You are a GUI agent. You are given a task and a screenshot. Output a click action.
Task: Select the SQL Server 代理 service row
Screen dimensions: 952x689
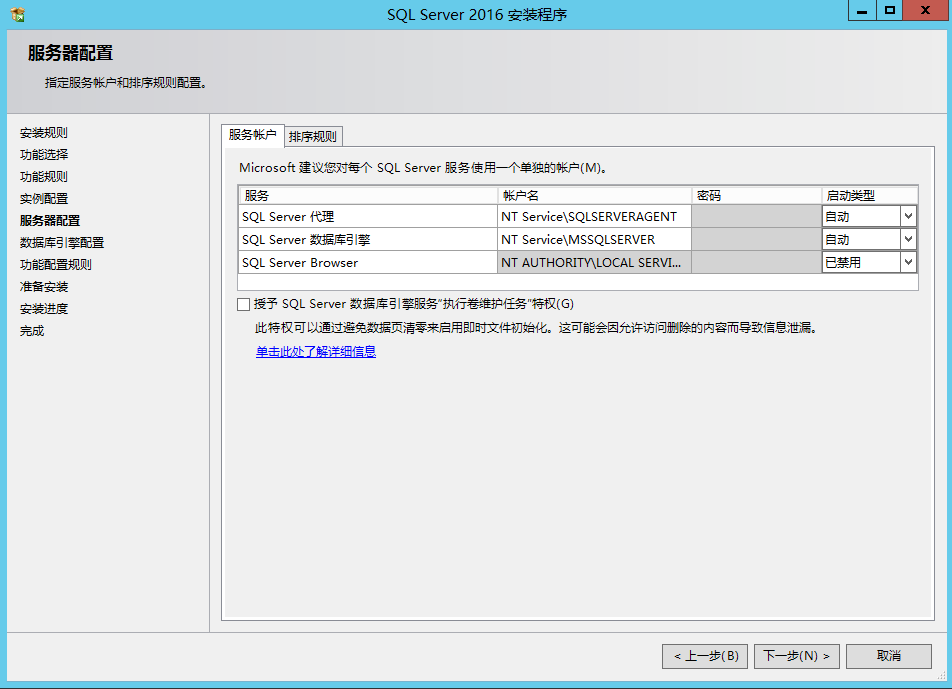[x=367, y=216]
